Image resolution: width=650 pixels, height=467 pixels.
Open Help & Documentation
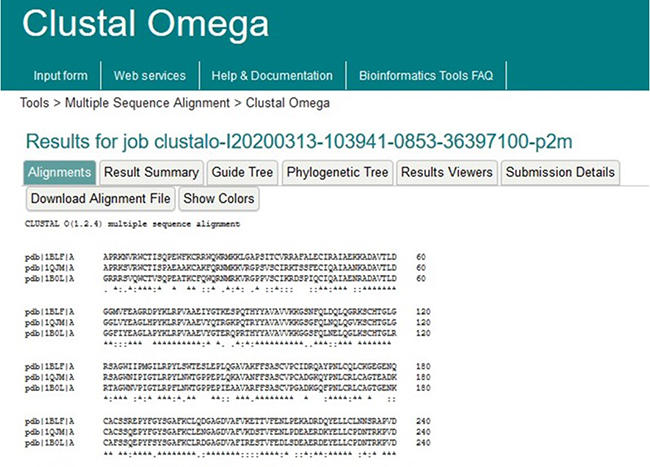[272, 75]
